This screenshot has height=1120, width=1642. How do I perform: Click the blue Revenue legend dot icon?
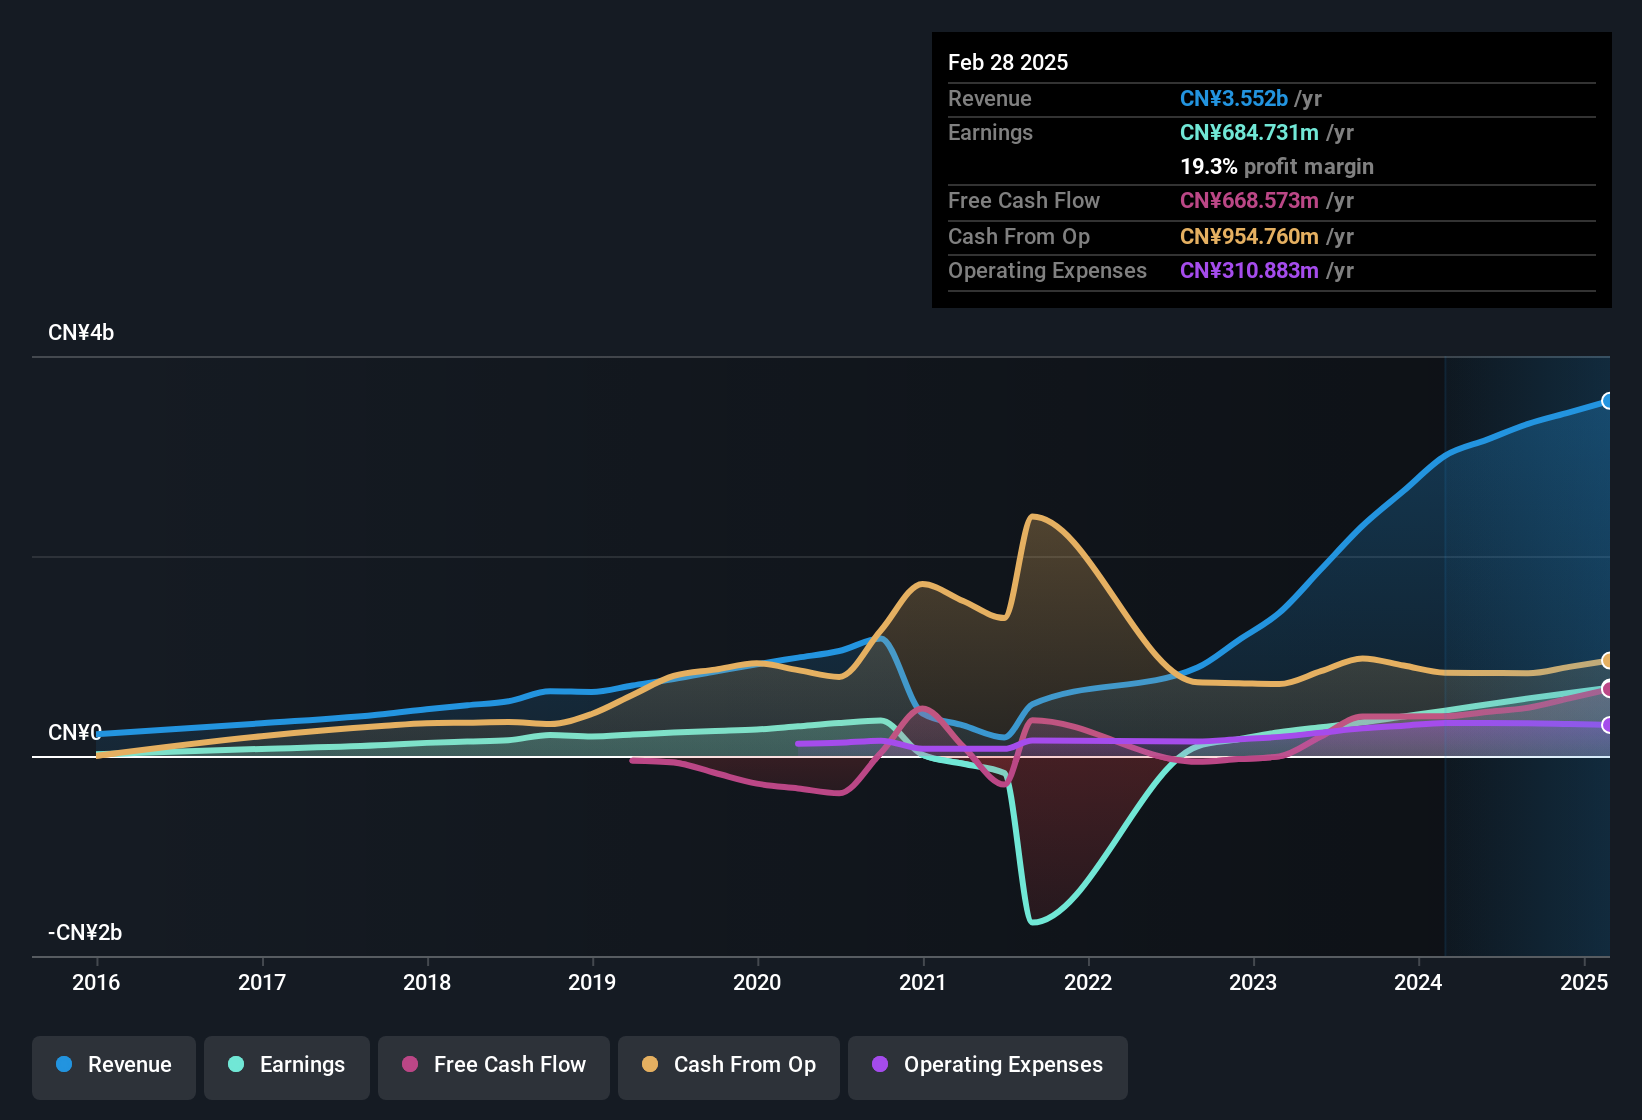coord(62,1065)
